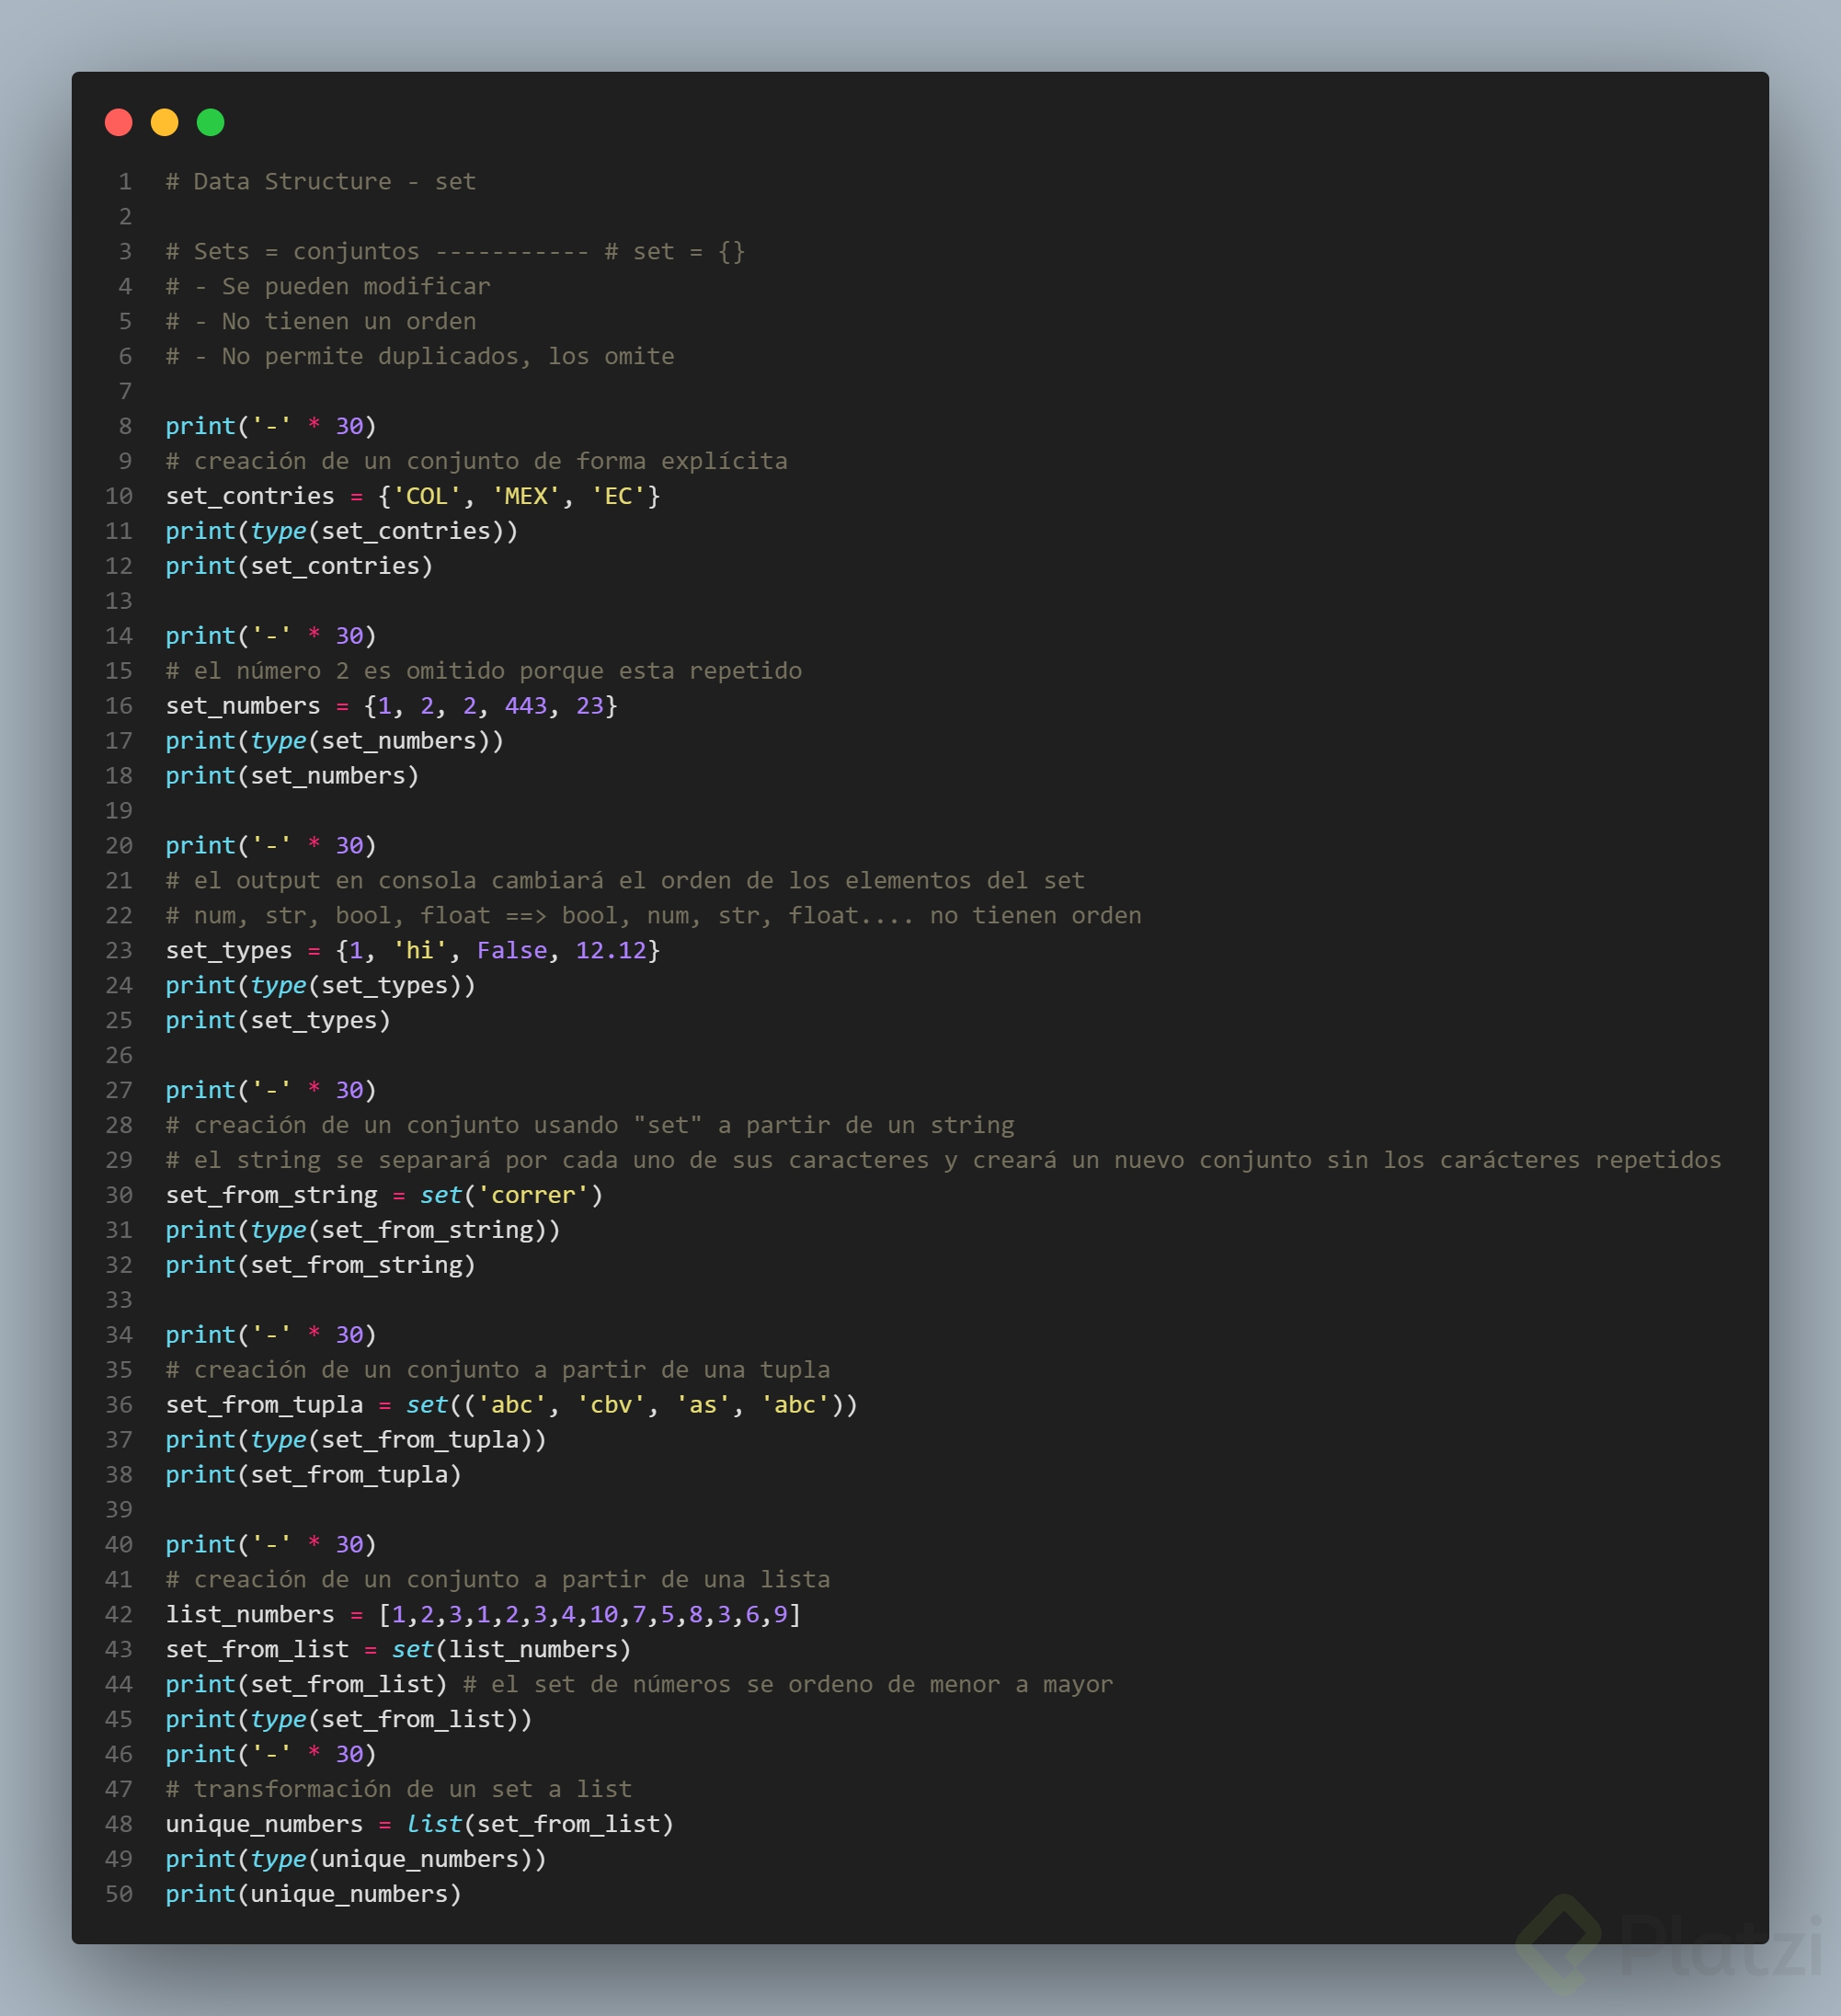Click the comment 'el string se separará por cada uno'
The width and height of the screenshot is (1841, 2016).
click(944, 1160)
